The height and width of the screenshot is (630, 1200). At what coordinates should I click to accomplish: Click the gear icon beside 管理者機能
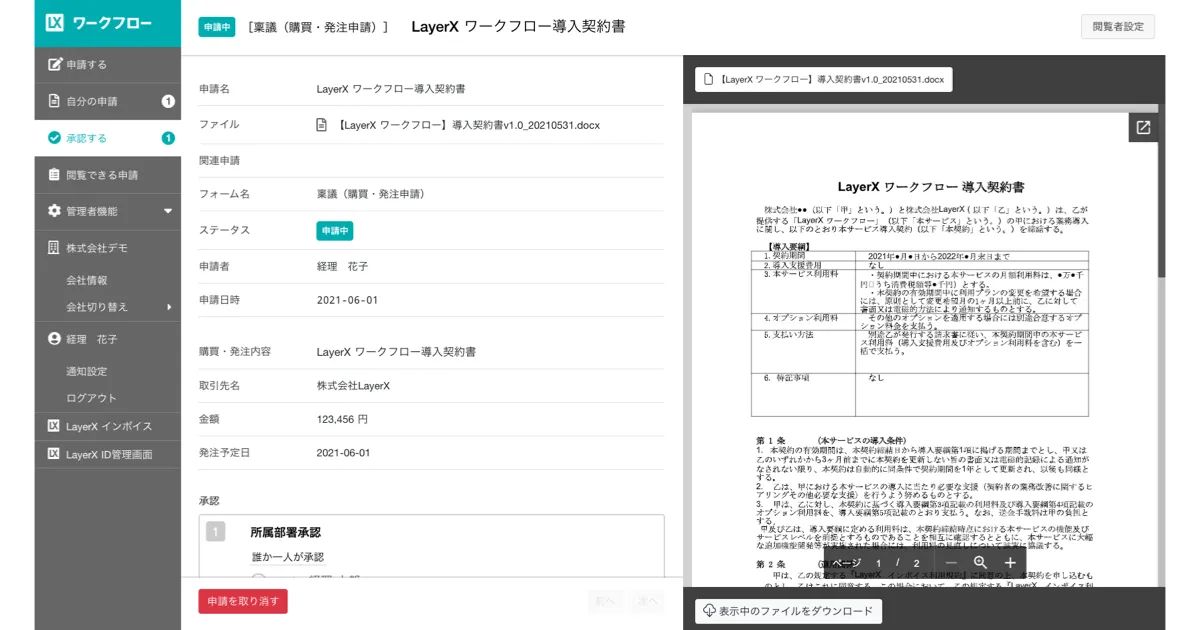[55, 211]
